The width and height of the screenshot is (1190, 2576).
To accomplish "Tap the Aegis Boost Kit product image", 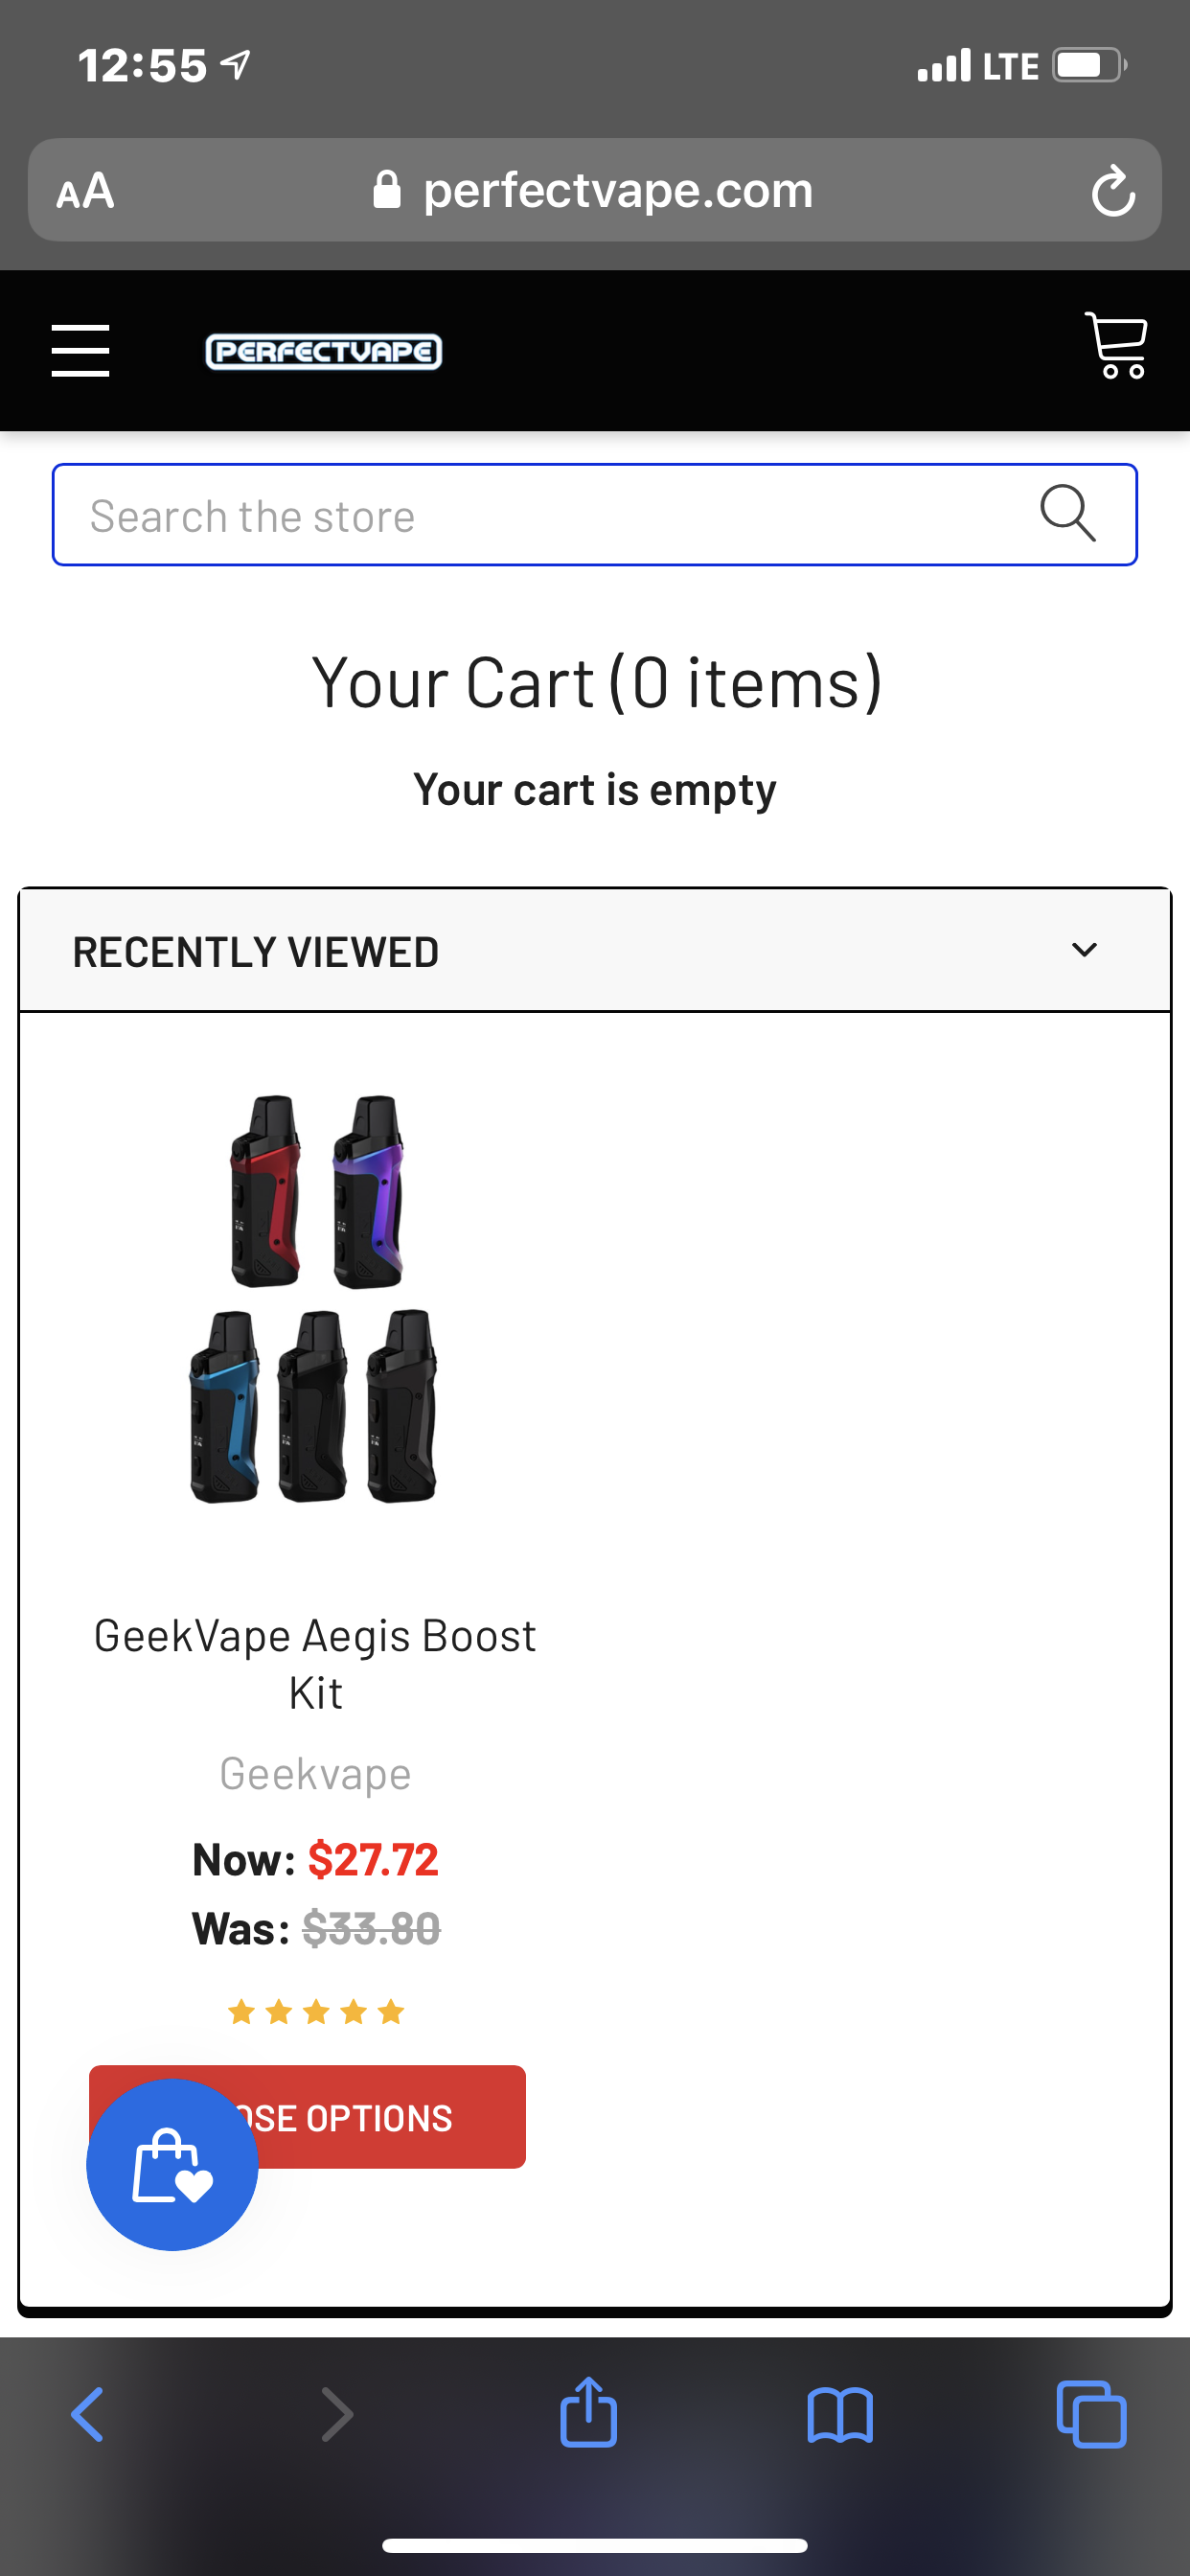I will [x=314, y=1297].
